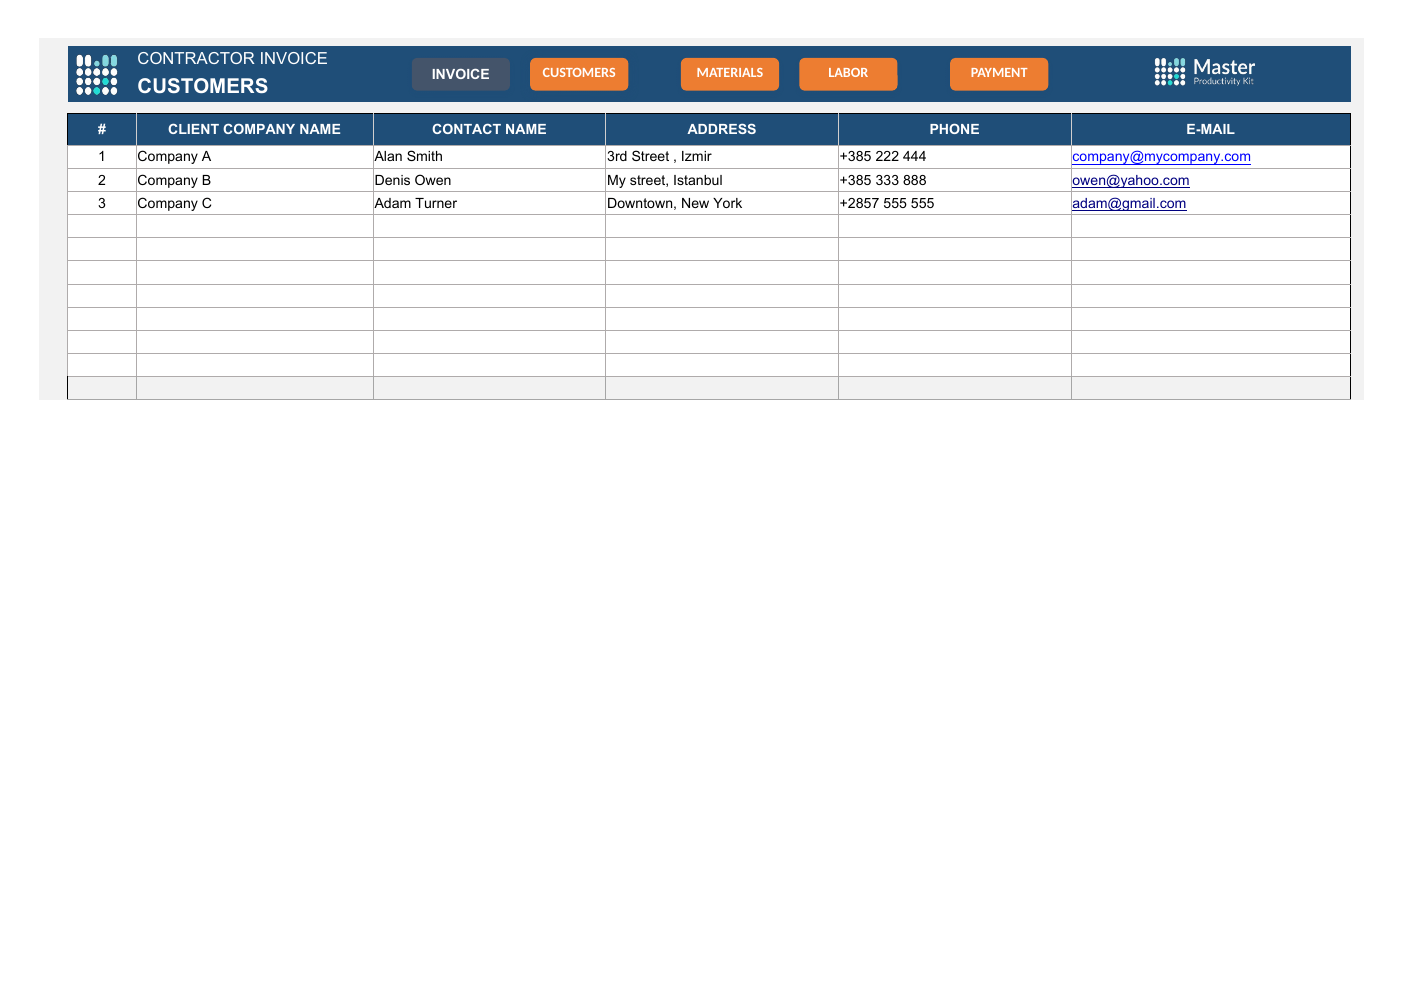Select the address Downtown, New York
The image size is (1404, 993).
click(722, 203)
